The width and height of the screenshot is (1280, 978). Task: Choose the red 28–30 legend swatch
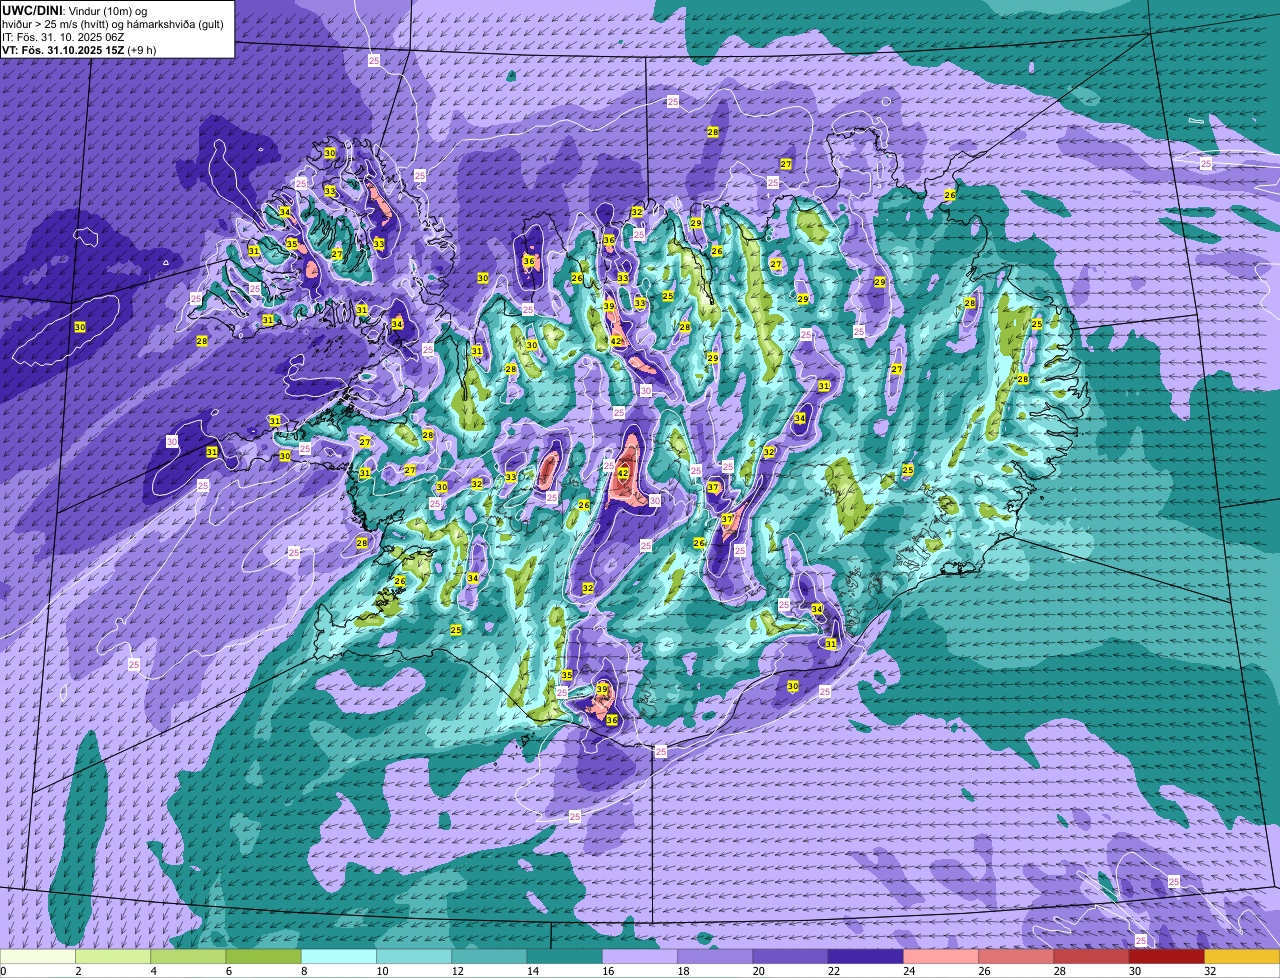tap(1090, 956)
